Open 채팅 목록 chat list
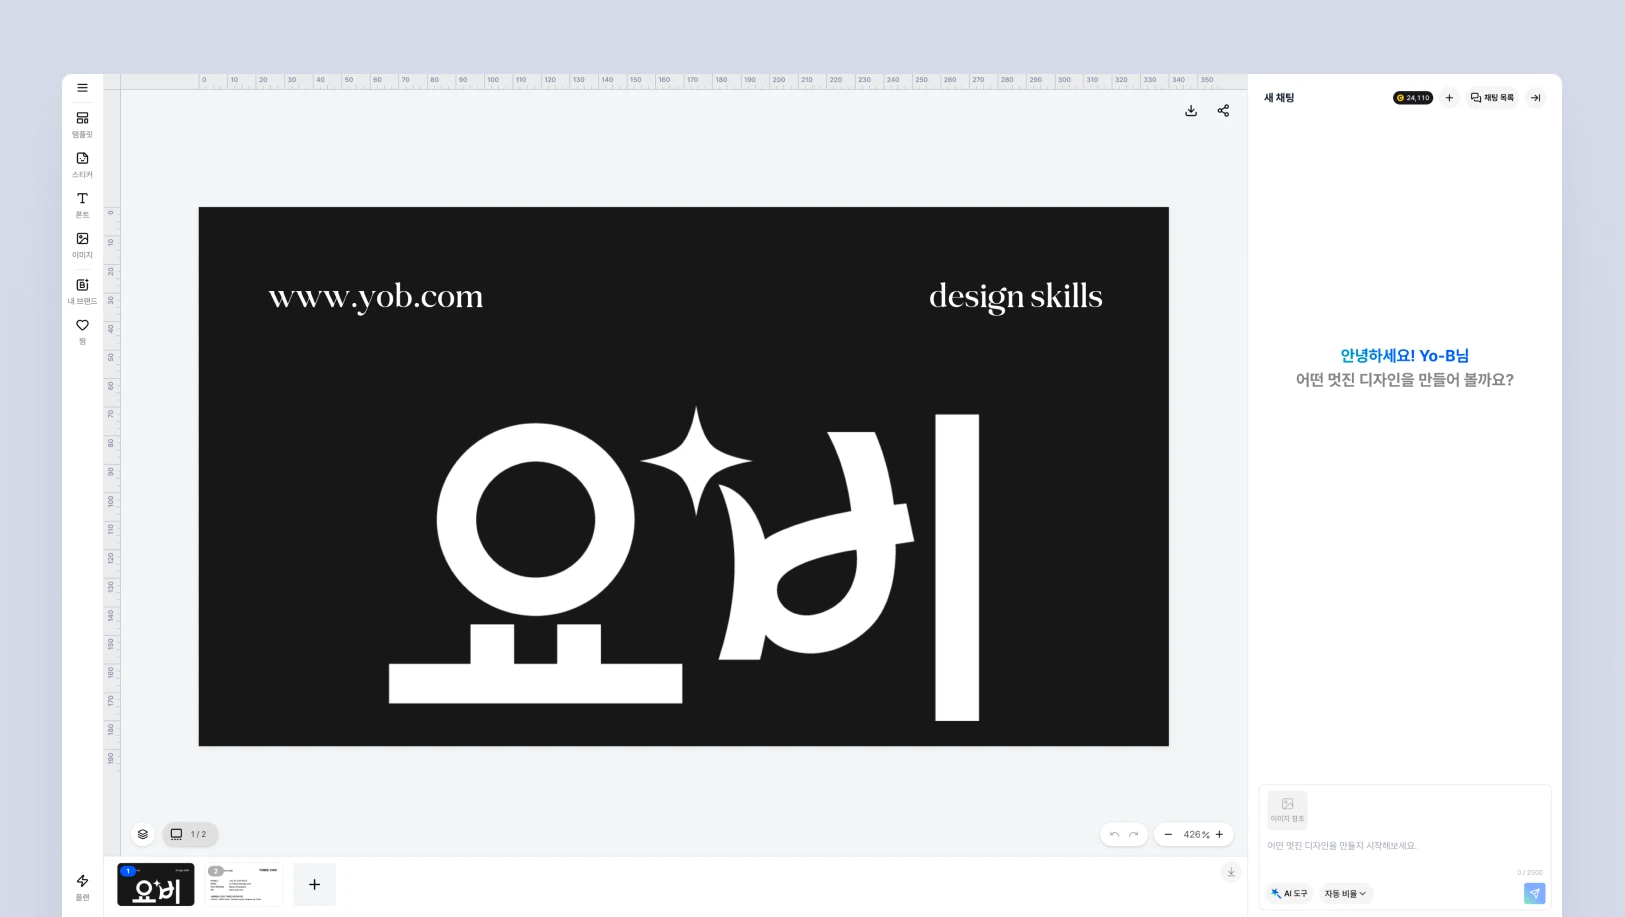Screen dimensions: 1625x917 point(1492,98)
